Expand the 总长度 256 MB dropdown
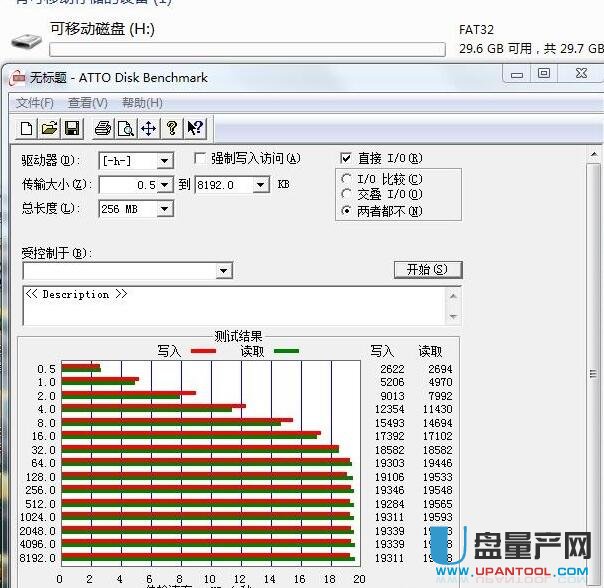 click(x=165, y=209)
